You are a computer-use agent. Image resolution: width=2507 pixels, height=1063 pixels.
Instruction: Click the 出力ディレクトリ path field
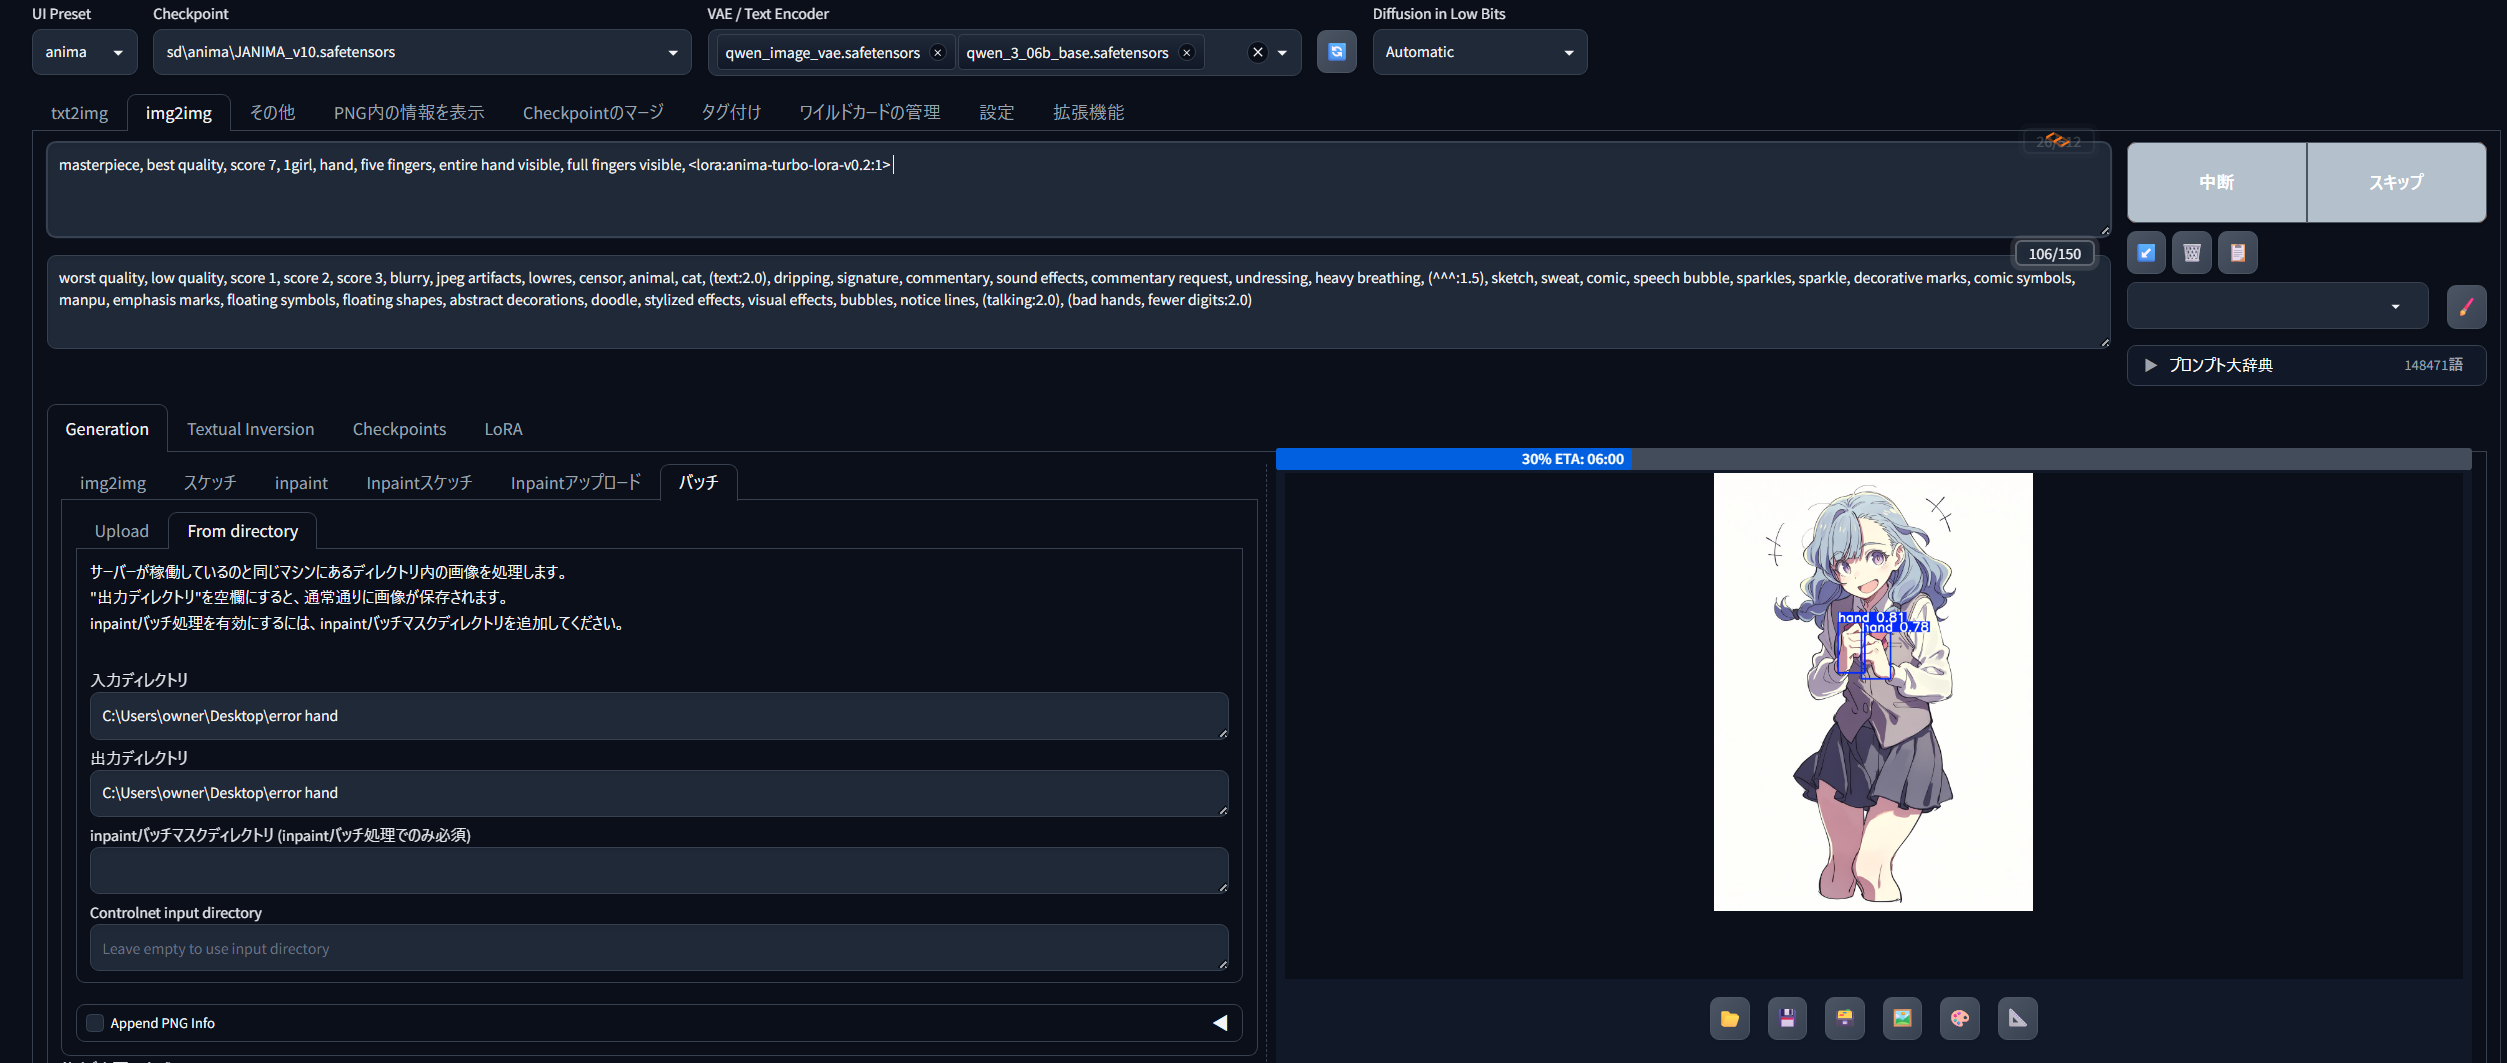tap(659, 793)
